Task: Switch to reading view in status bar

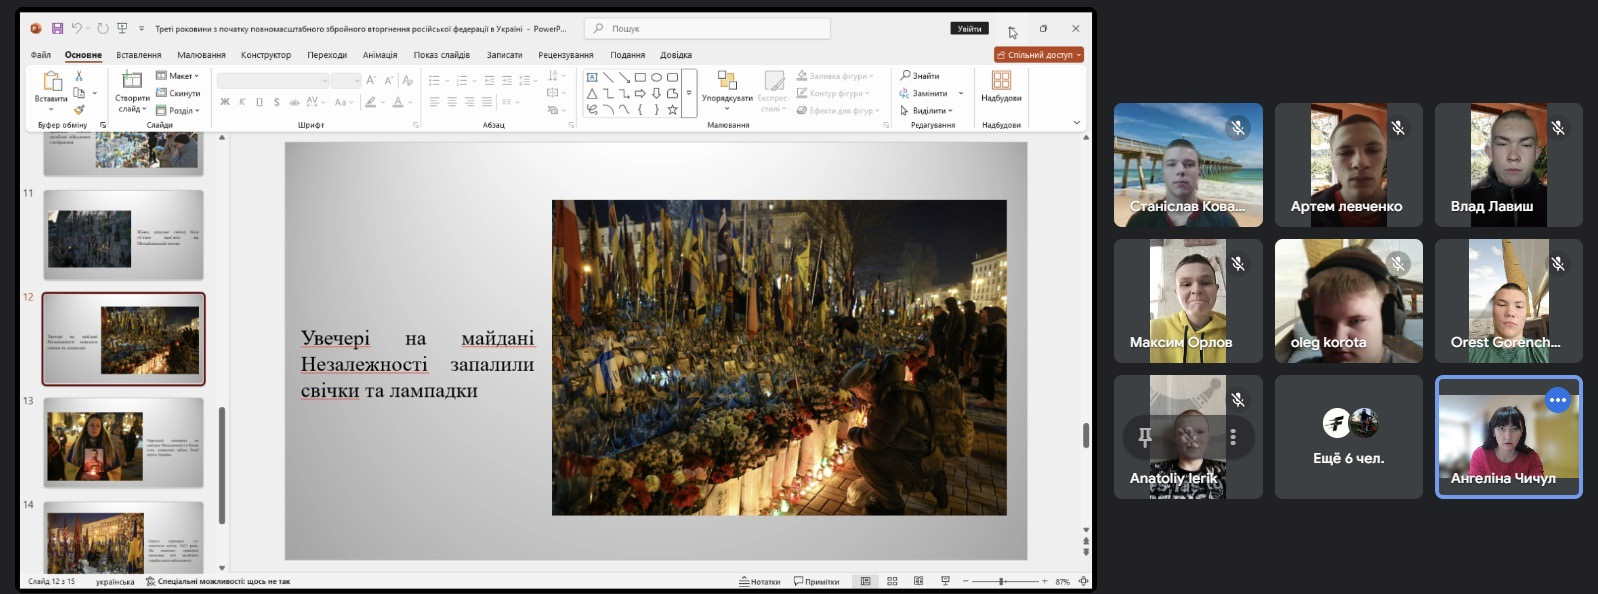Action: (x=918, y=581)
